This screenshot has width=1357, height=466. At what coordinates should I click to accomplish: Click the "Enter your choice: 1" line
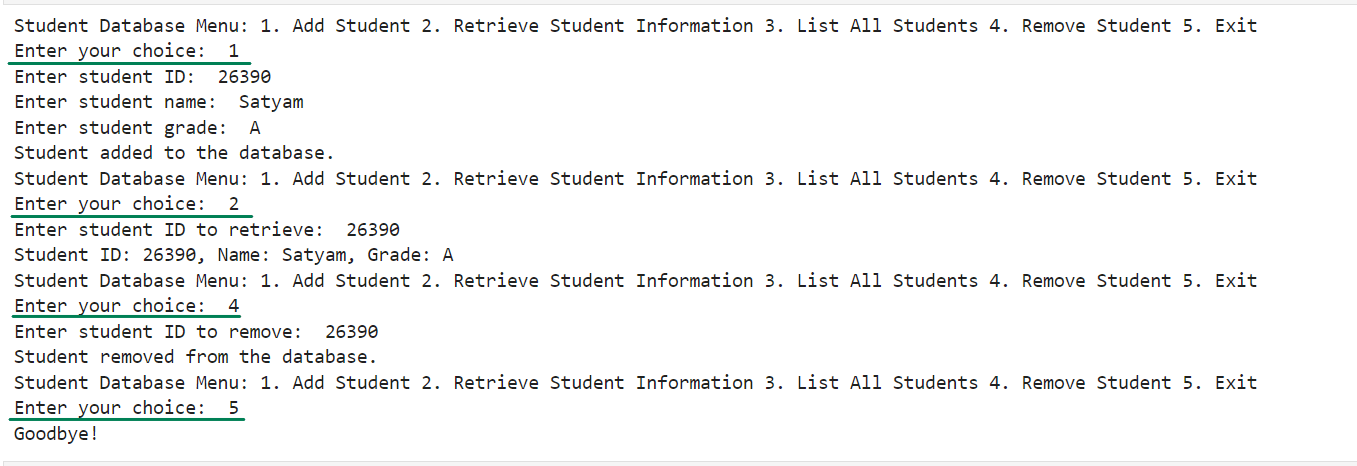pyautogui.click(x=126, y=51)
